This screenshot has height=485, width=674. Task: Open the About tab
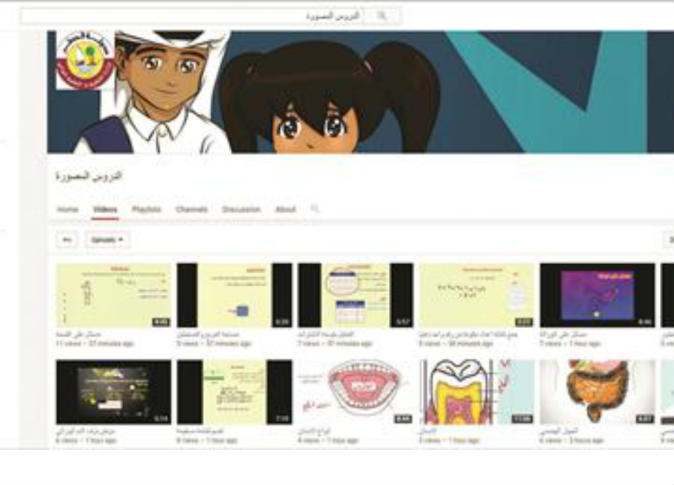click(x=286, y=210)
